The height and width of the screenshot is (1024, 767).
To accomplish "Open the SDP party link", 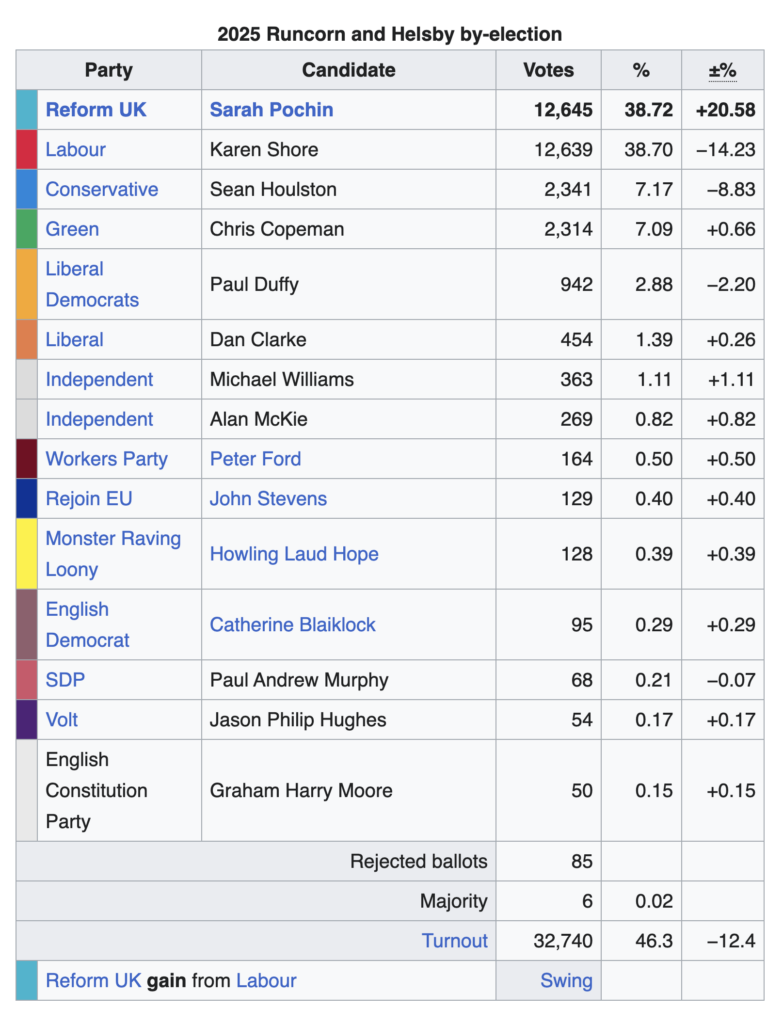I will pos(65,680).
